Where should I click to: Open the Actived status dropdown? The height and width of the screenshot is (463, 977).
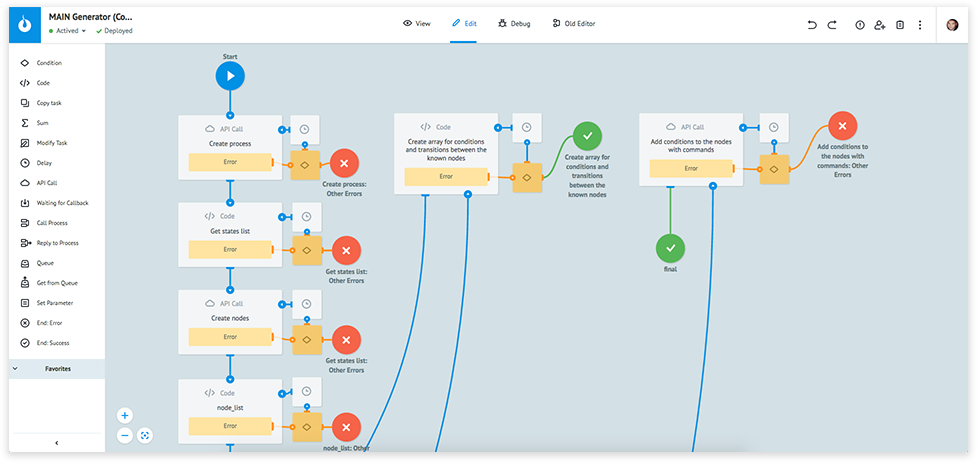click(70, 31)
